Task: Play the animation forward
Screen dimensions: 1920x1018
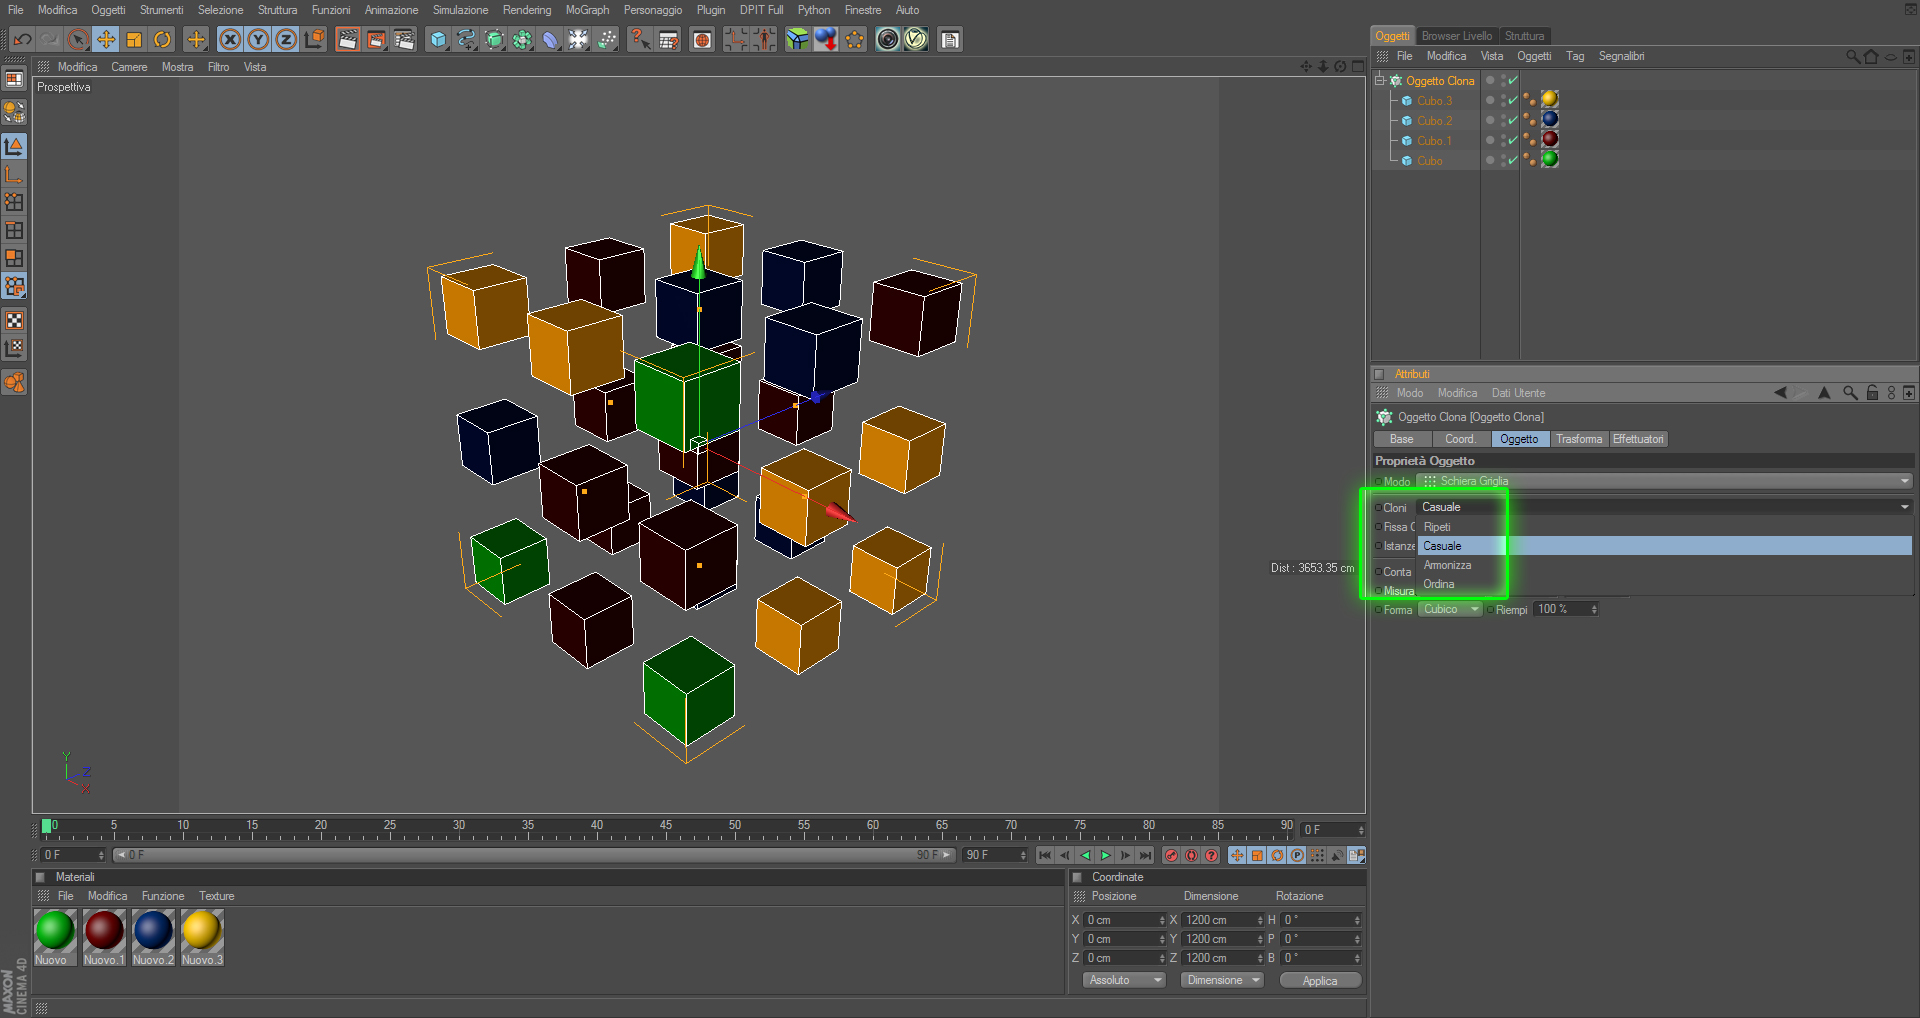Action: pyautogui.click(x=1105, y=855)
